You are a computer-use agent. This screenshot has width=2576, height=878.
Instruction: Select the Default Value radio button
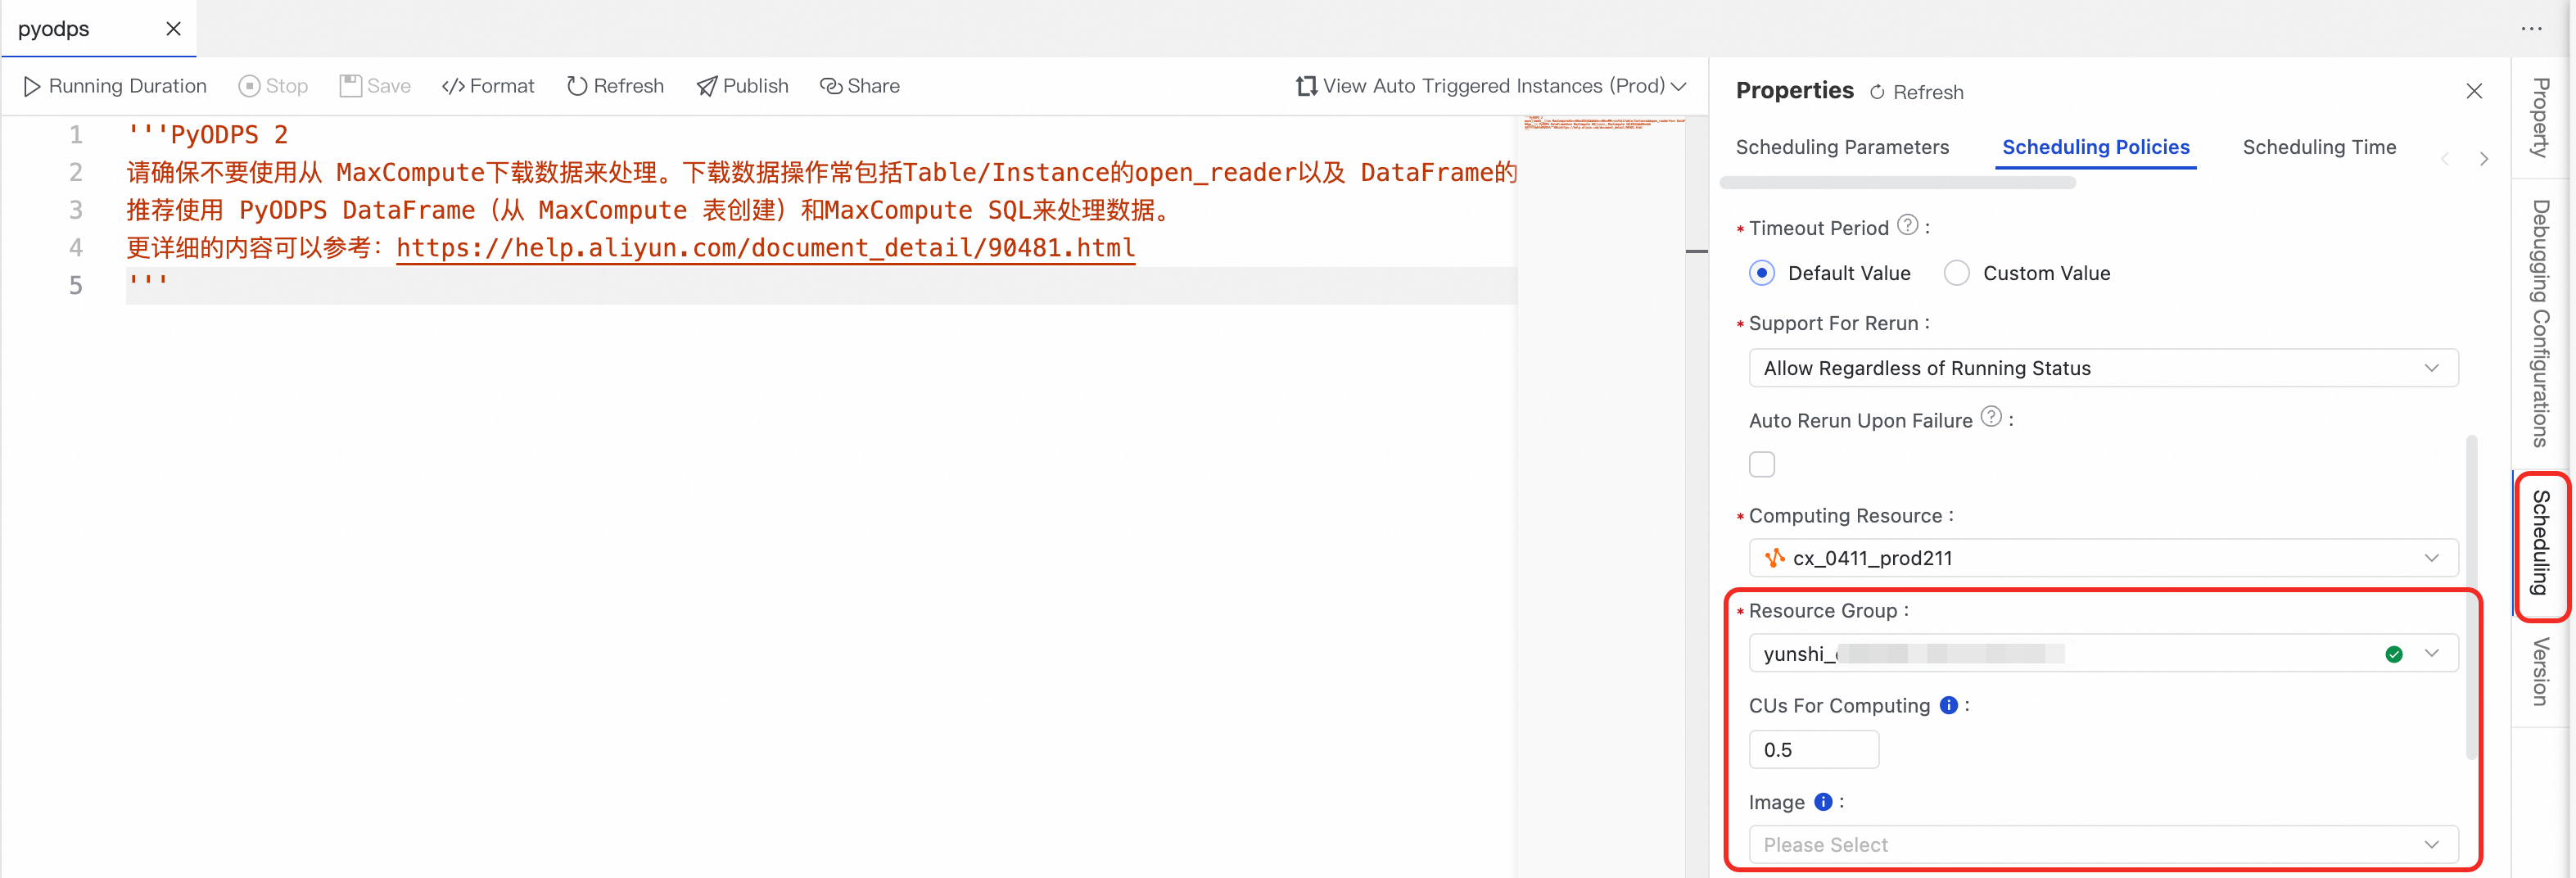pyautogui.click(x=1762, y=273)
